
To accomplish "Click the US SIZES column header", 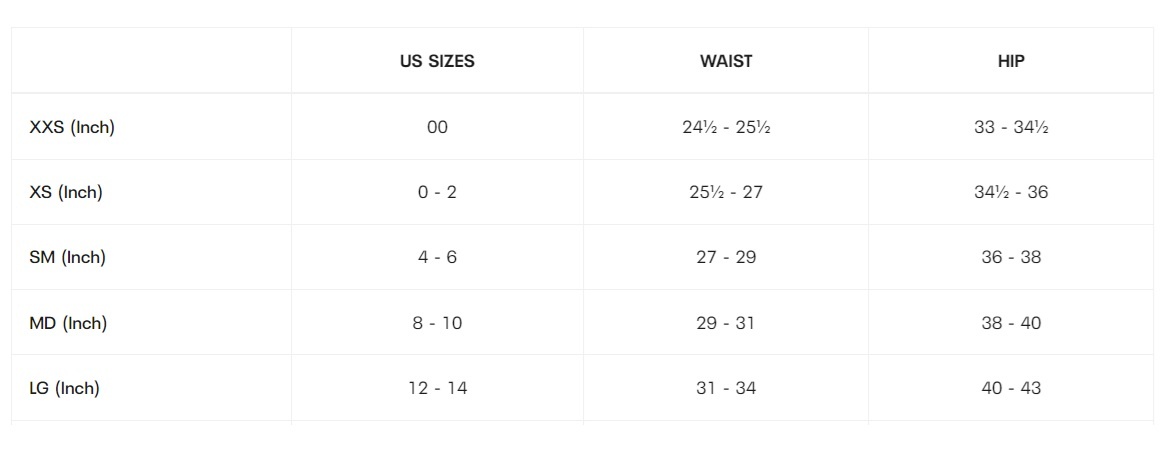I will click(437, 61).
